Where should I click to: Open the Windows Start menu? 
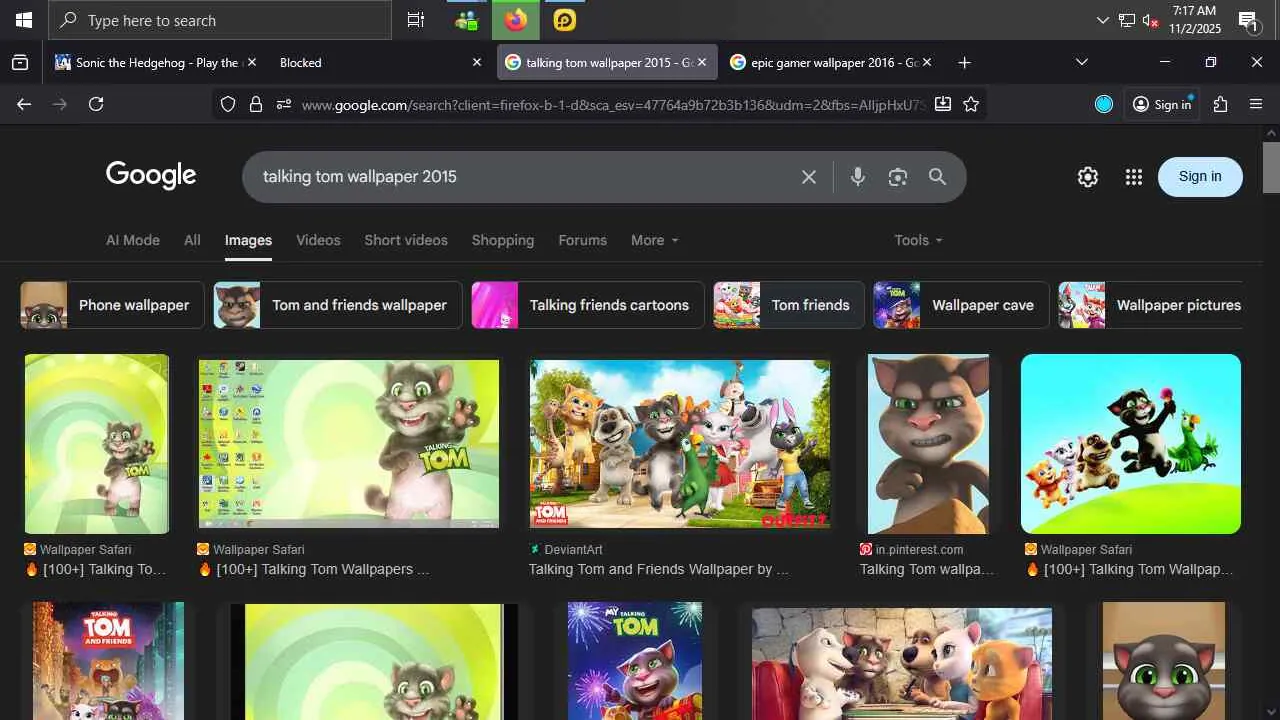coord(24,20)
